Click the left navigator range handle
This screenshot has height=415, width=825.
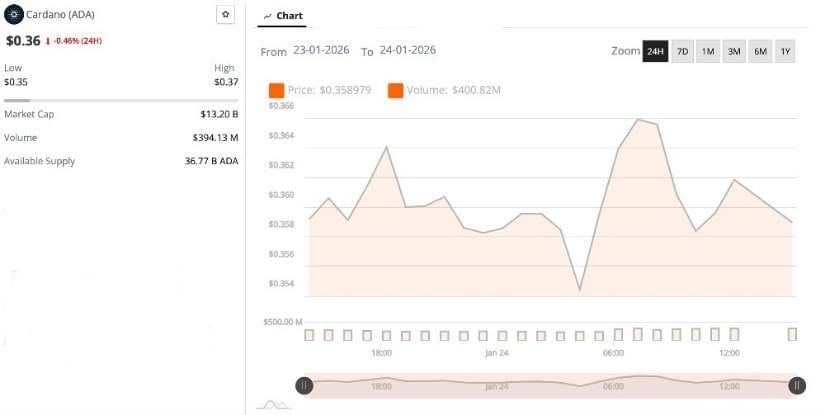pyautogui.click(x=304, y=385)
